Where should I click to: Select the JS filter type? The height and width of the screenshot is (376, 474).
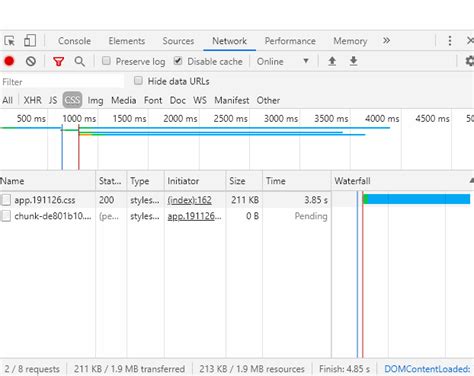tap(53, 100)
